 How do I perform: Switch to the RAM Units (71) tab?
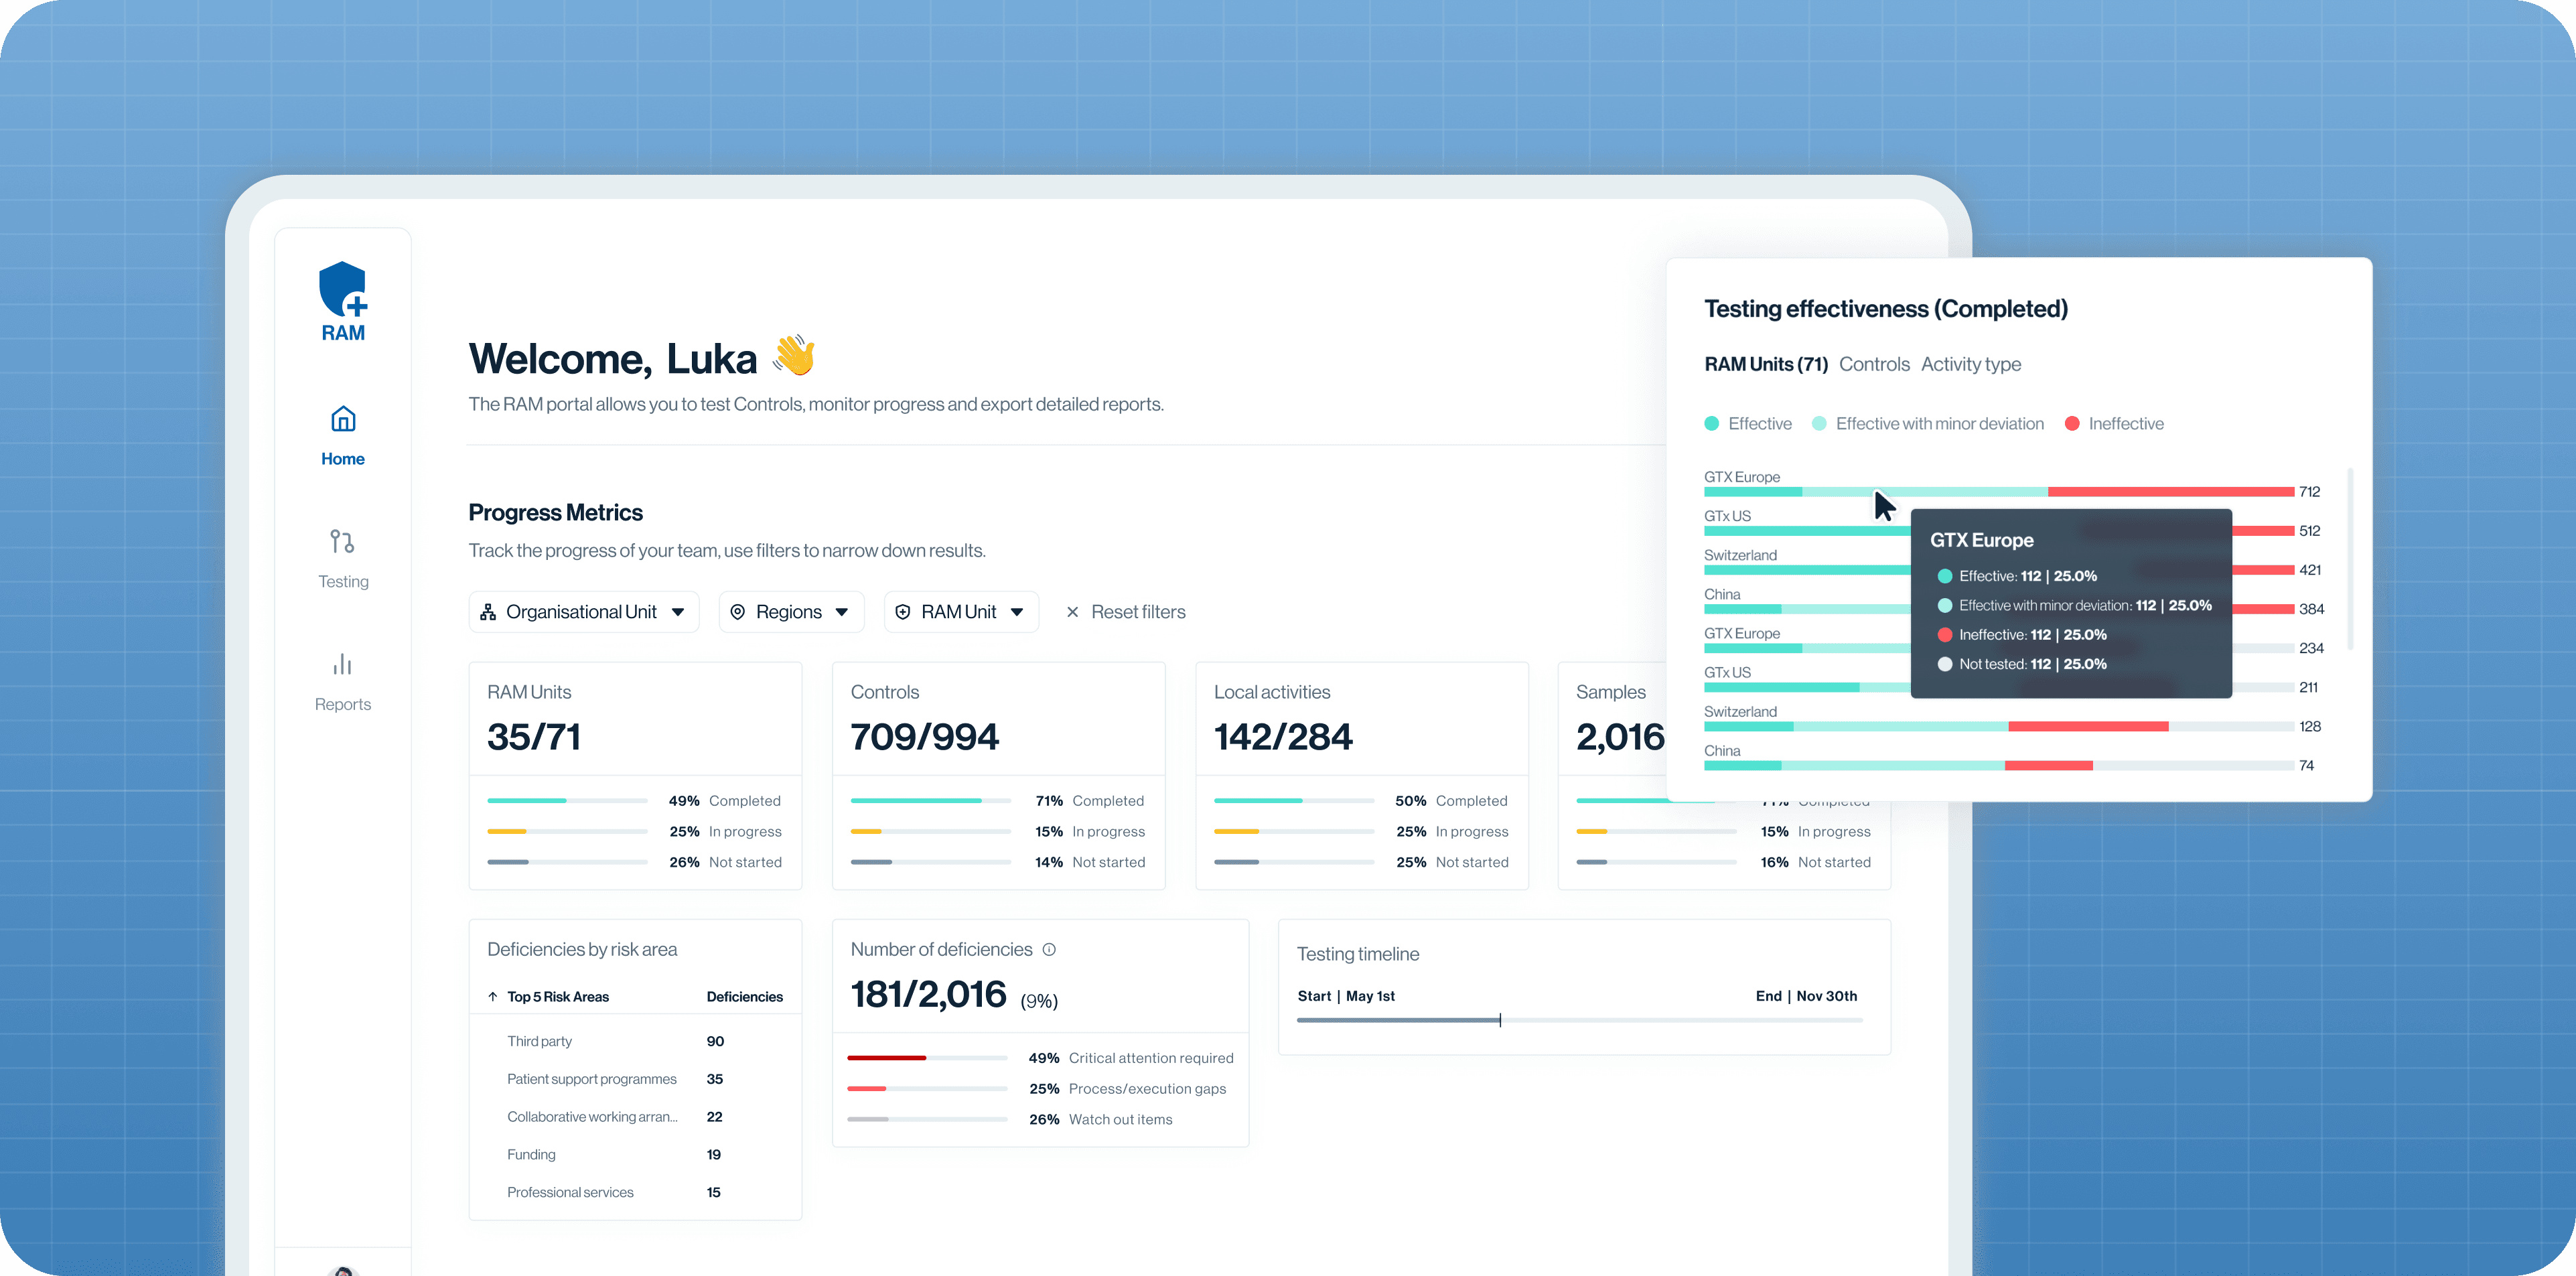1765,364
